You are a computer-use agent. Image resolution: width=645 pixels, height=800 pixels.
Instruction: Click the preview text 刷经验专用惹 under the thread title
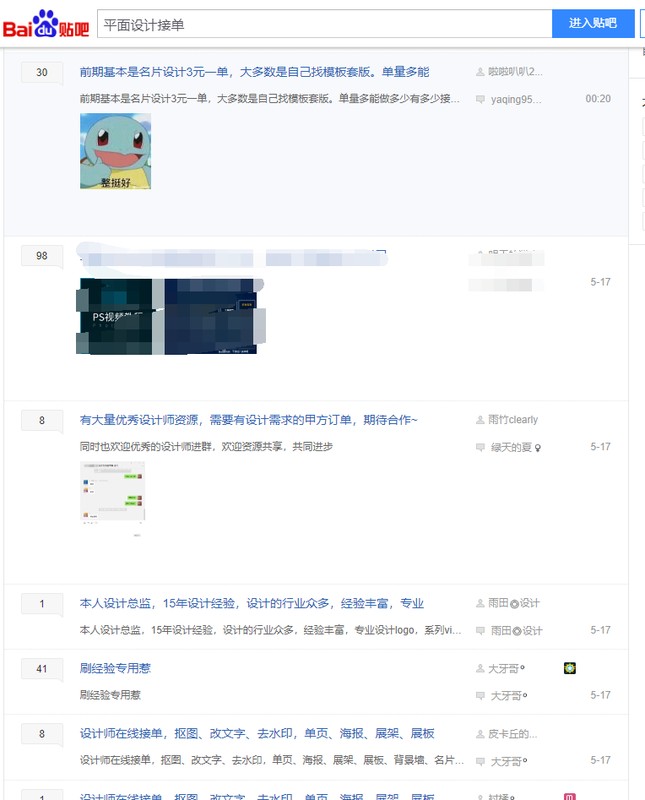pos(110,695)
